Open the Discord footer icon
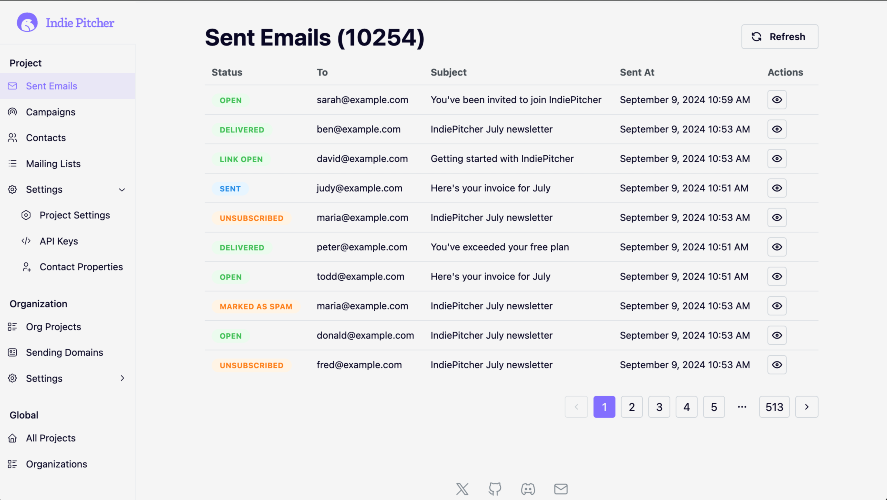Screen dimensions: 887x500 tap(528, 489)
